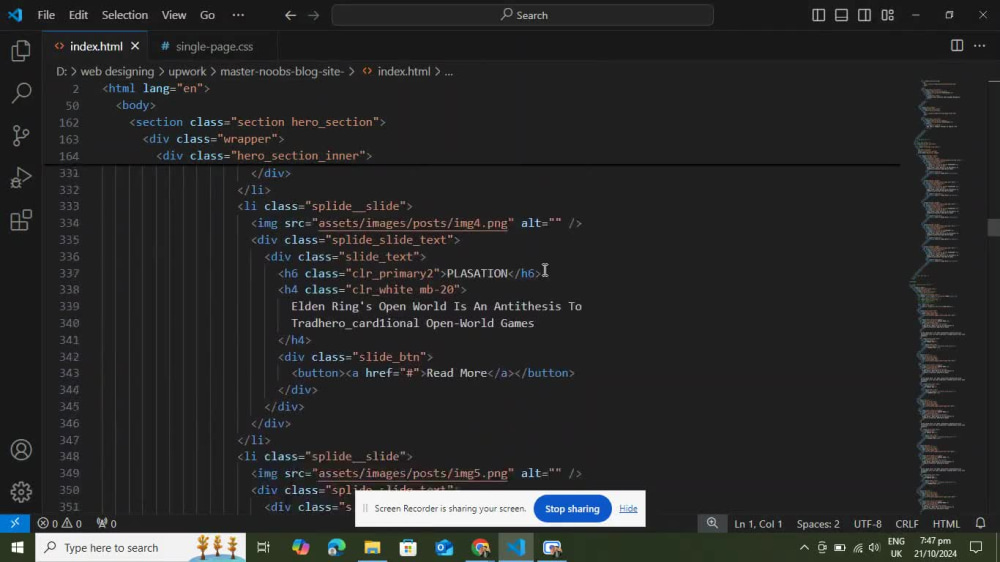
Task: Click the sticky scroll line div wrapper
Action: pos(213,138)
